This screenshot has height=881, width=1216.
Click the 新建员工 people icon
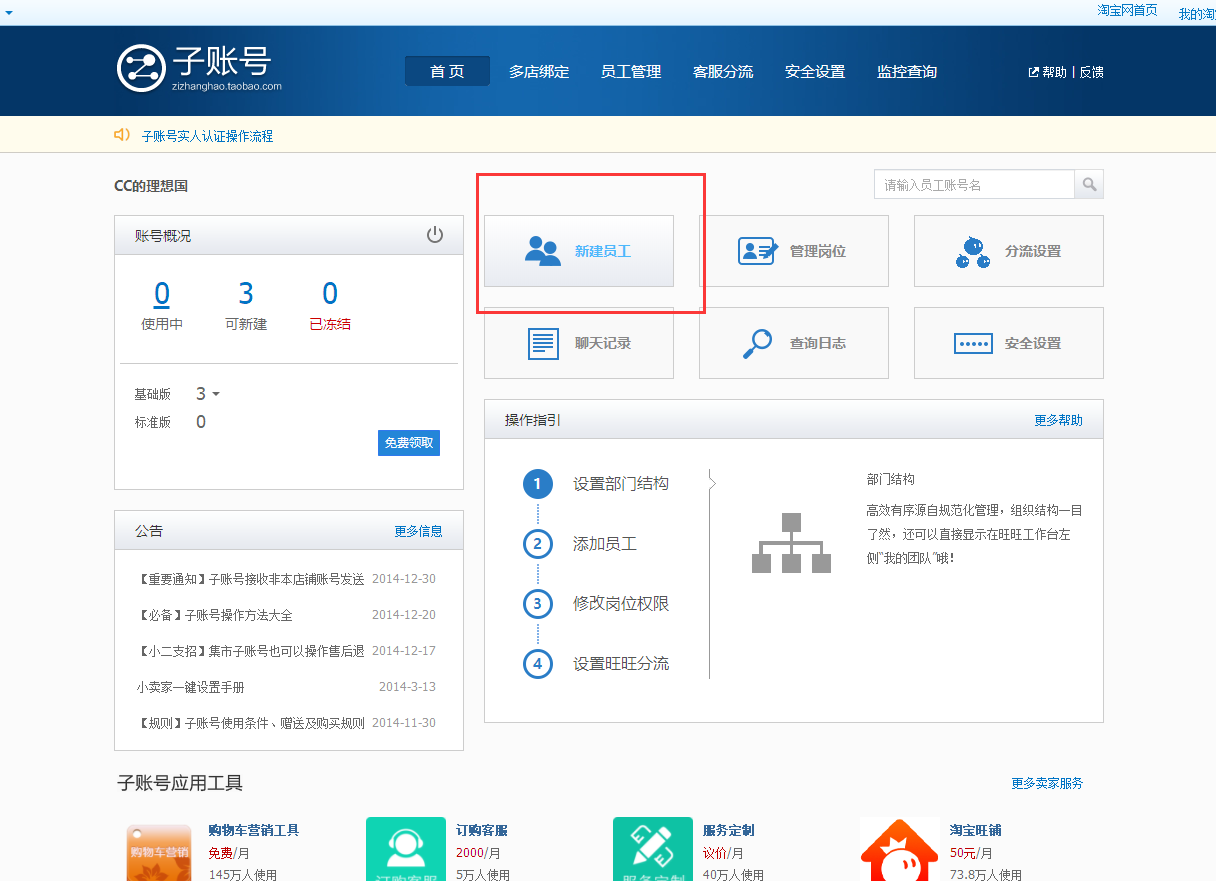point(542,251)
